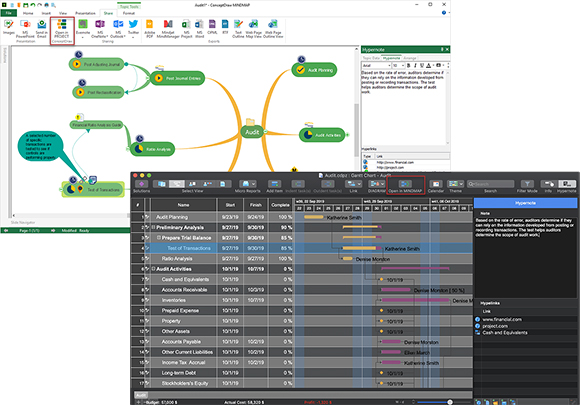580x405 pixels.
Task: Toggle the Filter Mode button
Action: [527, 186]
